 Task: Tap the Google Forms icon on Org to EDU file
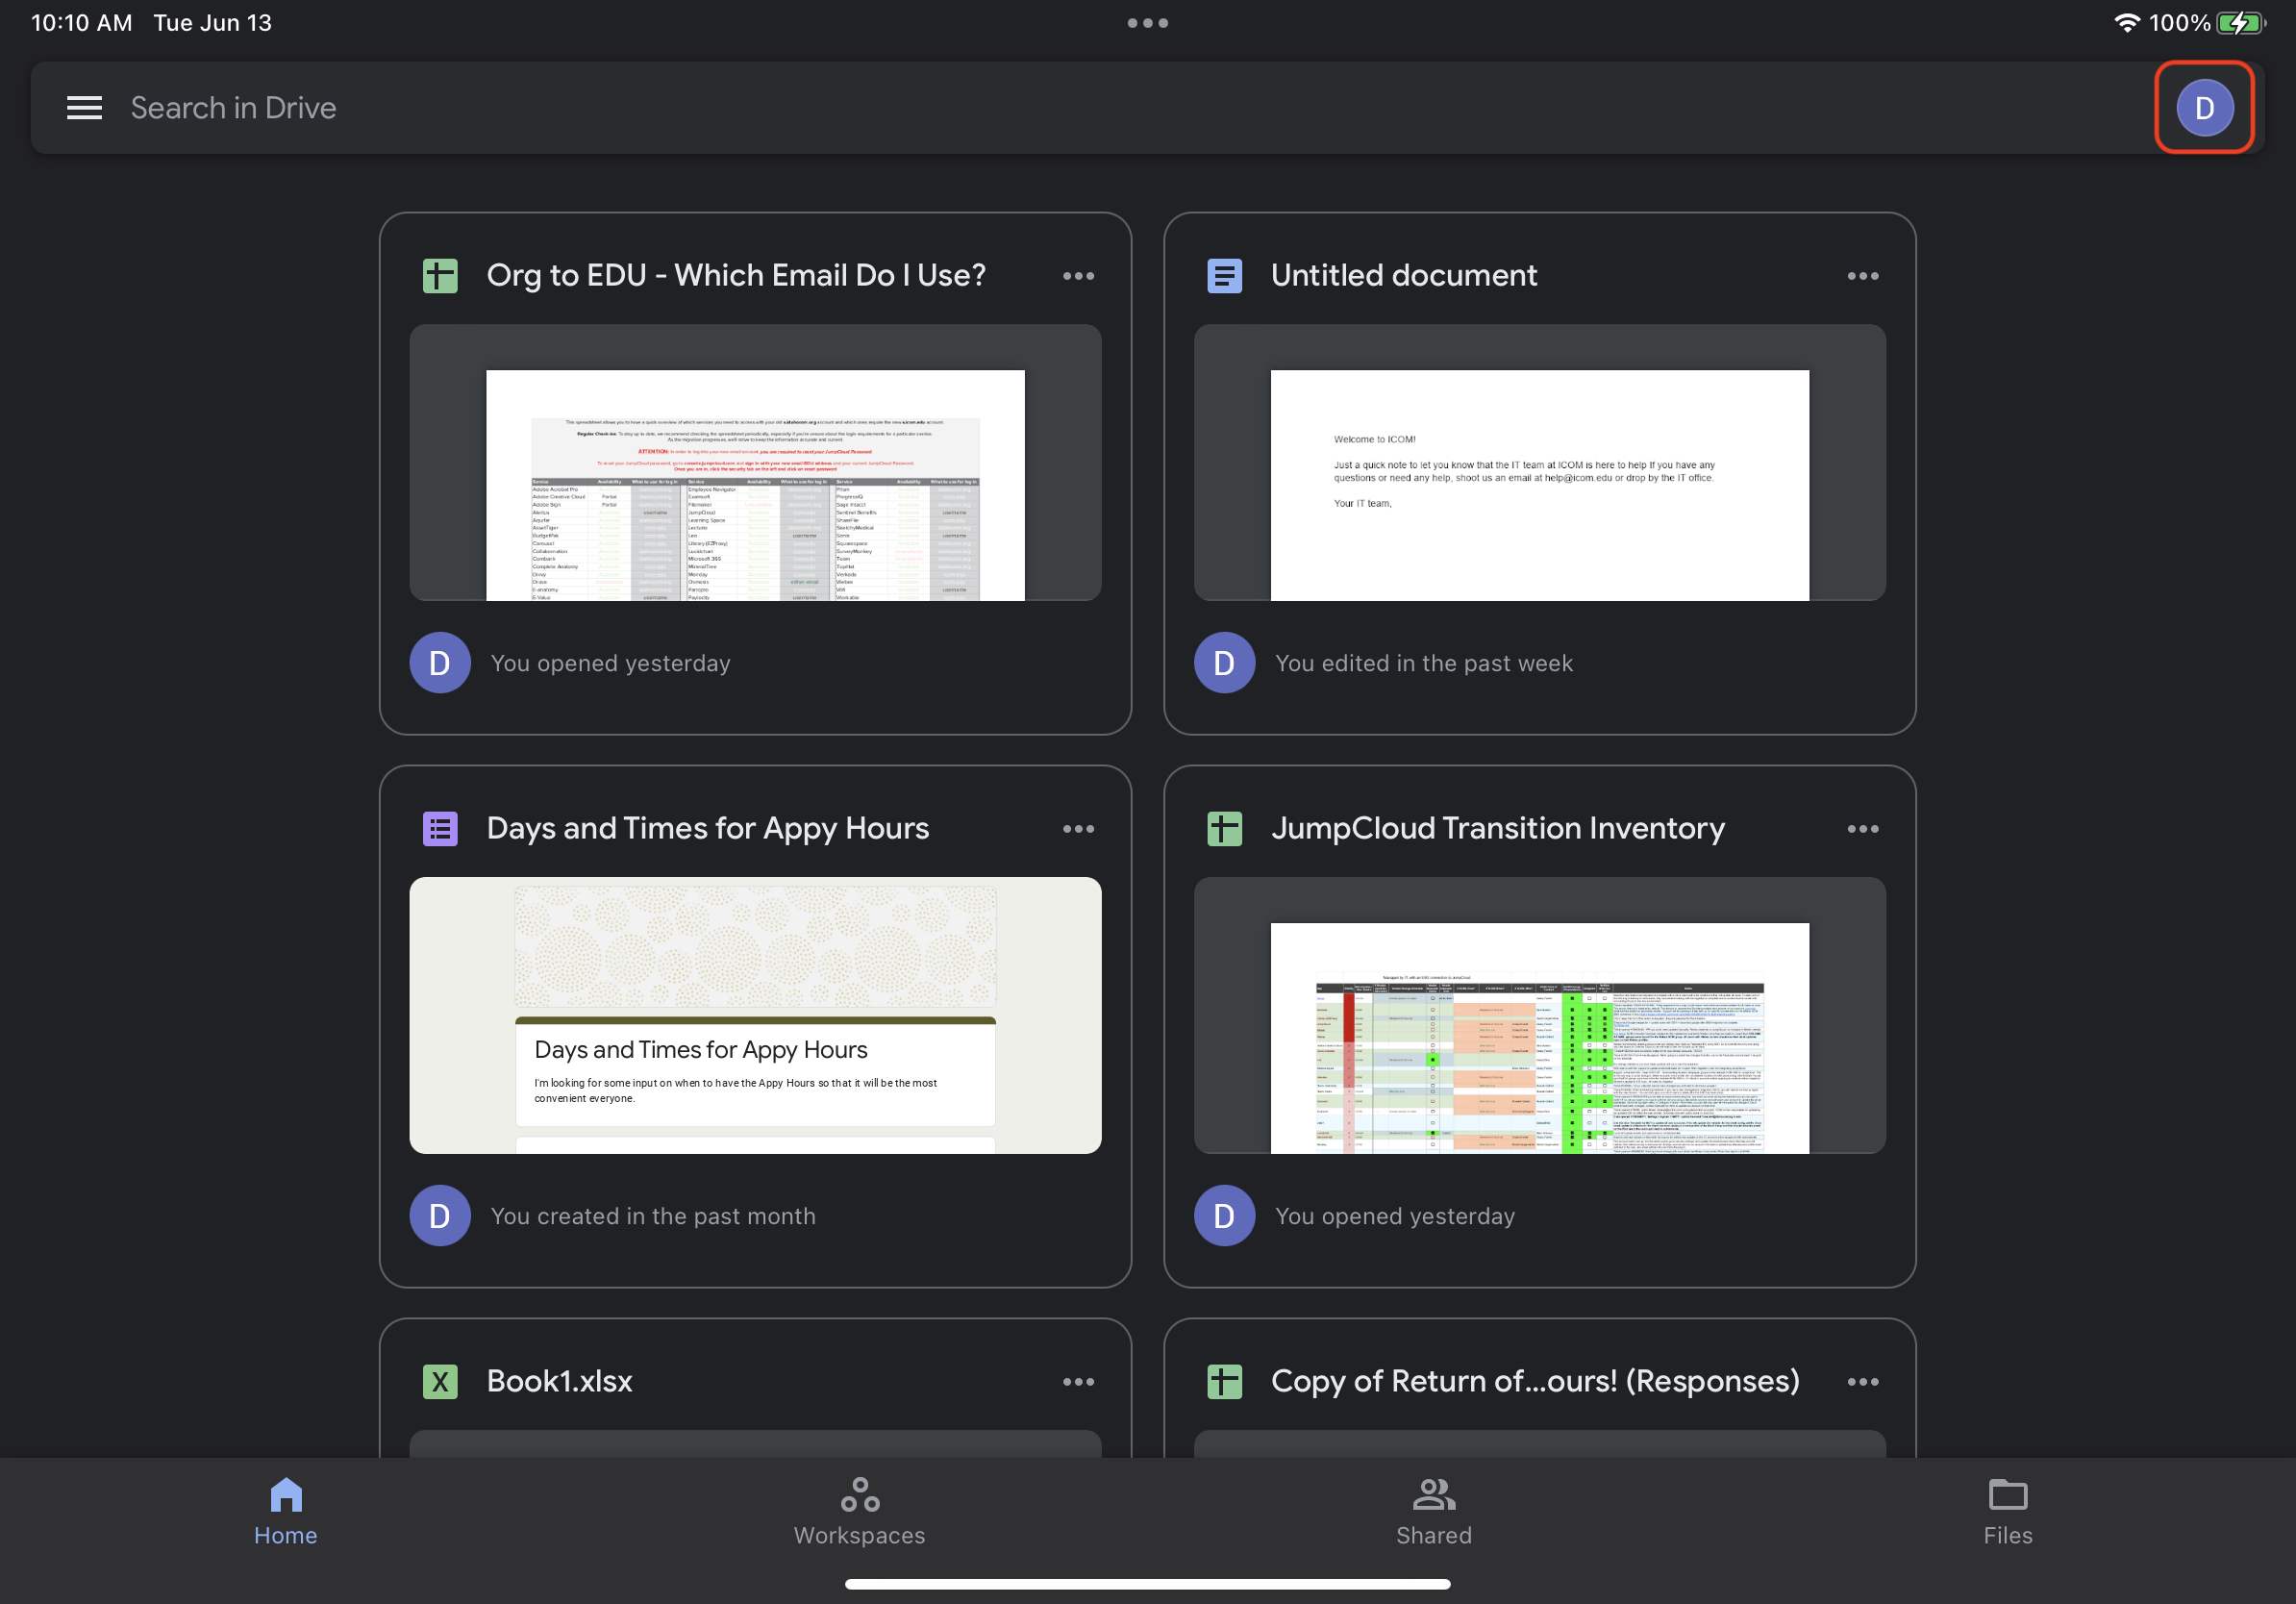437,274
